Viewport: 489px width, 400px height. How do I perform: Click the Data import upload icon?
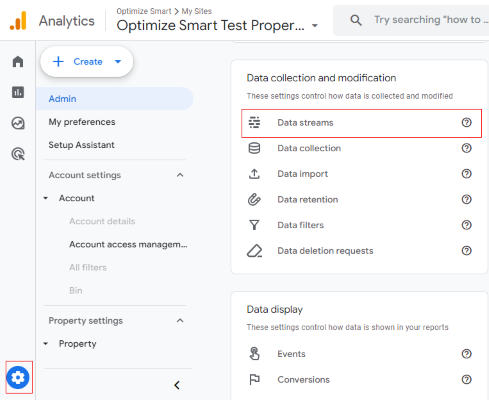[x=254, y=174]
